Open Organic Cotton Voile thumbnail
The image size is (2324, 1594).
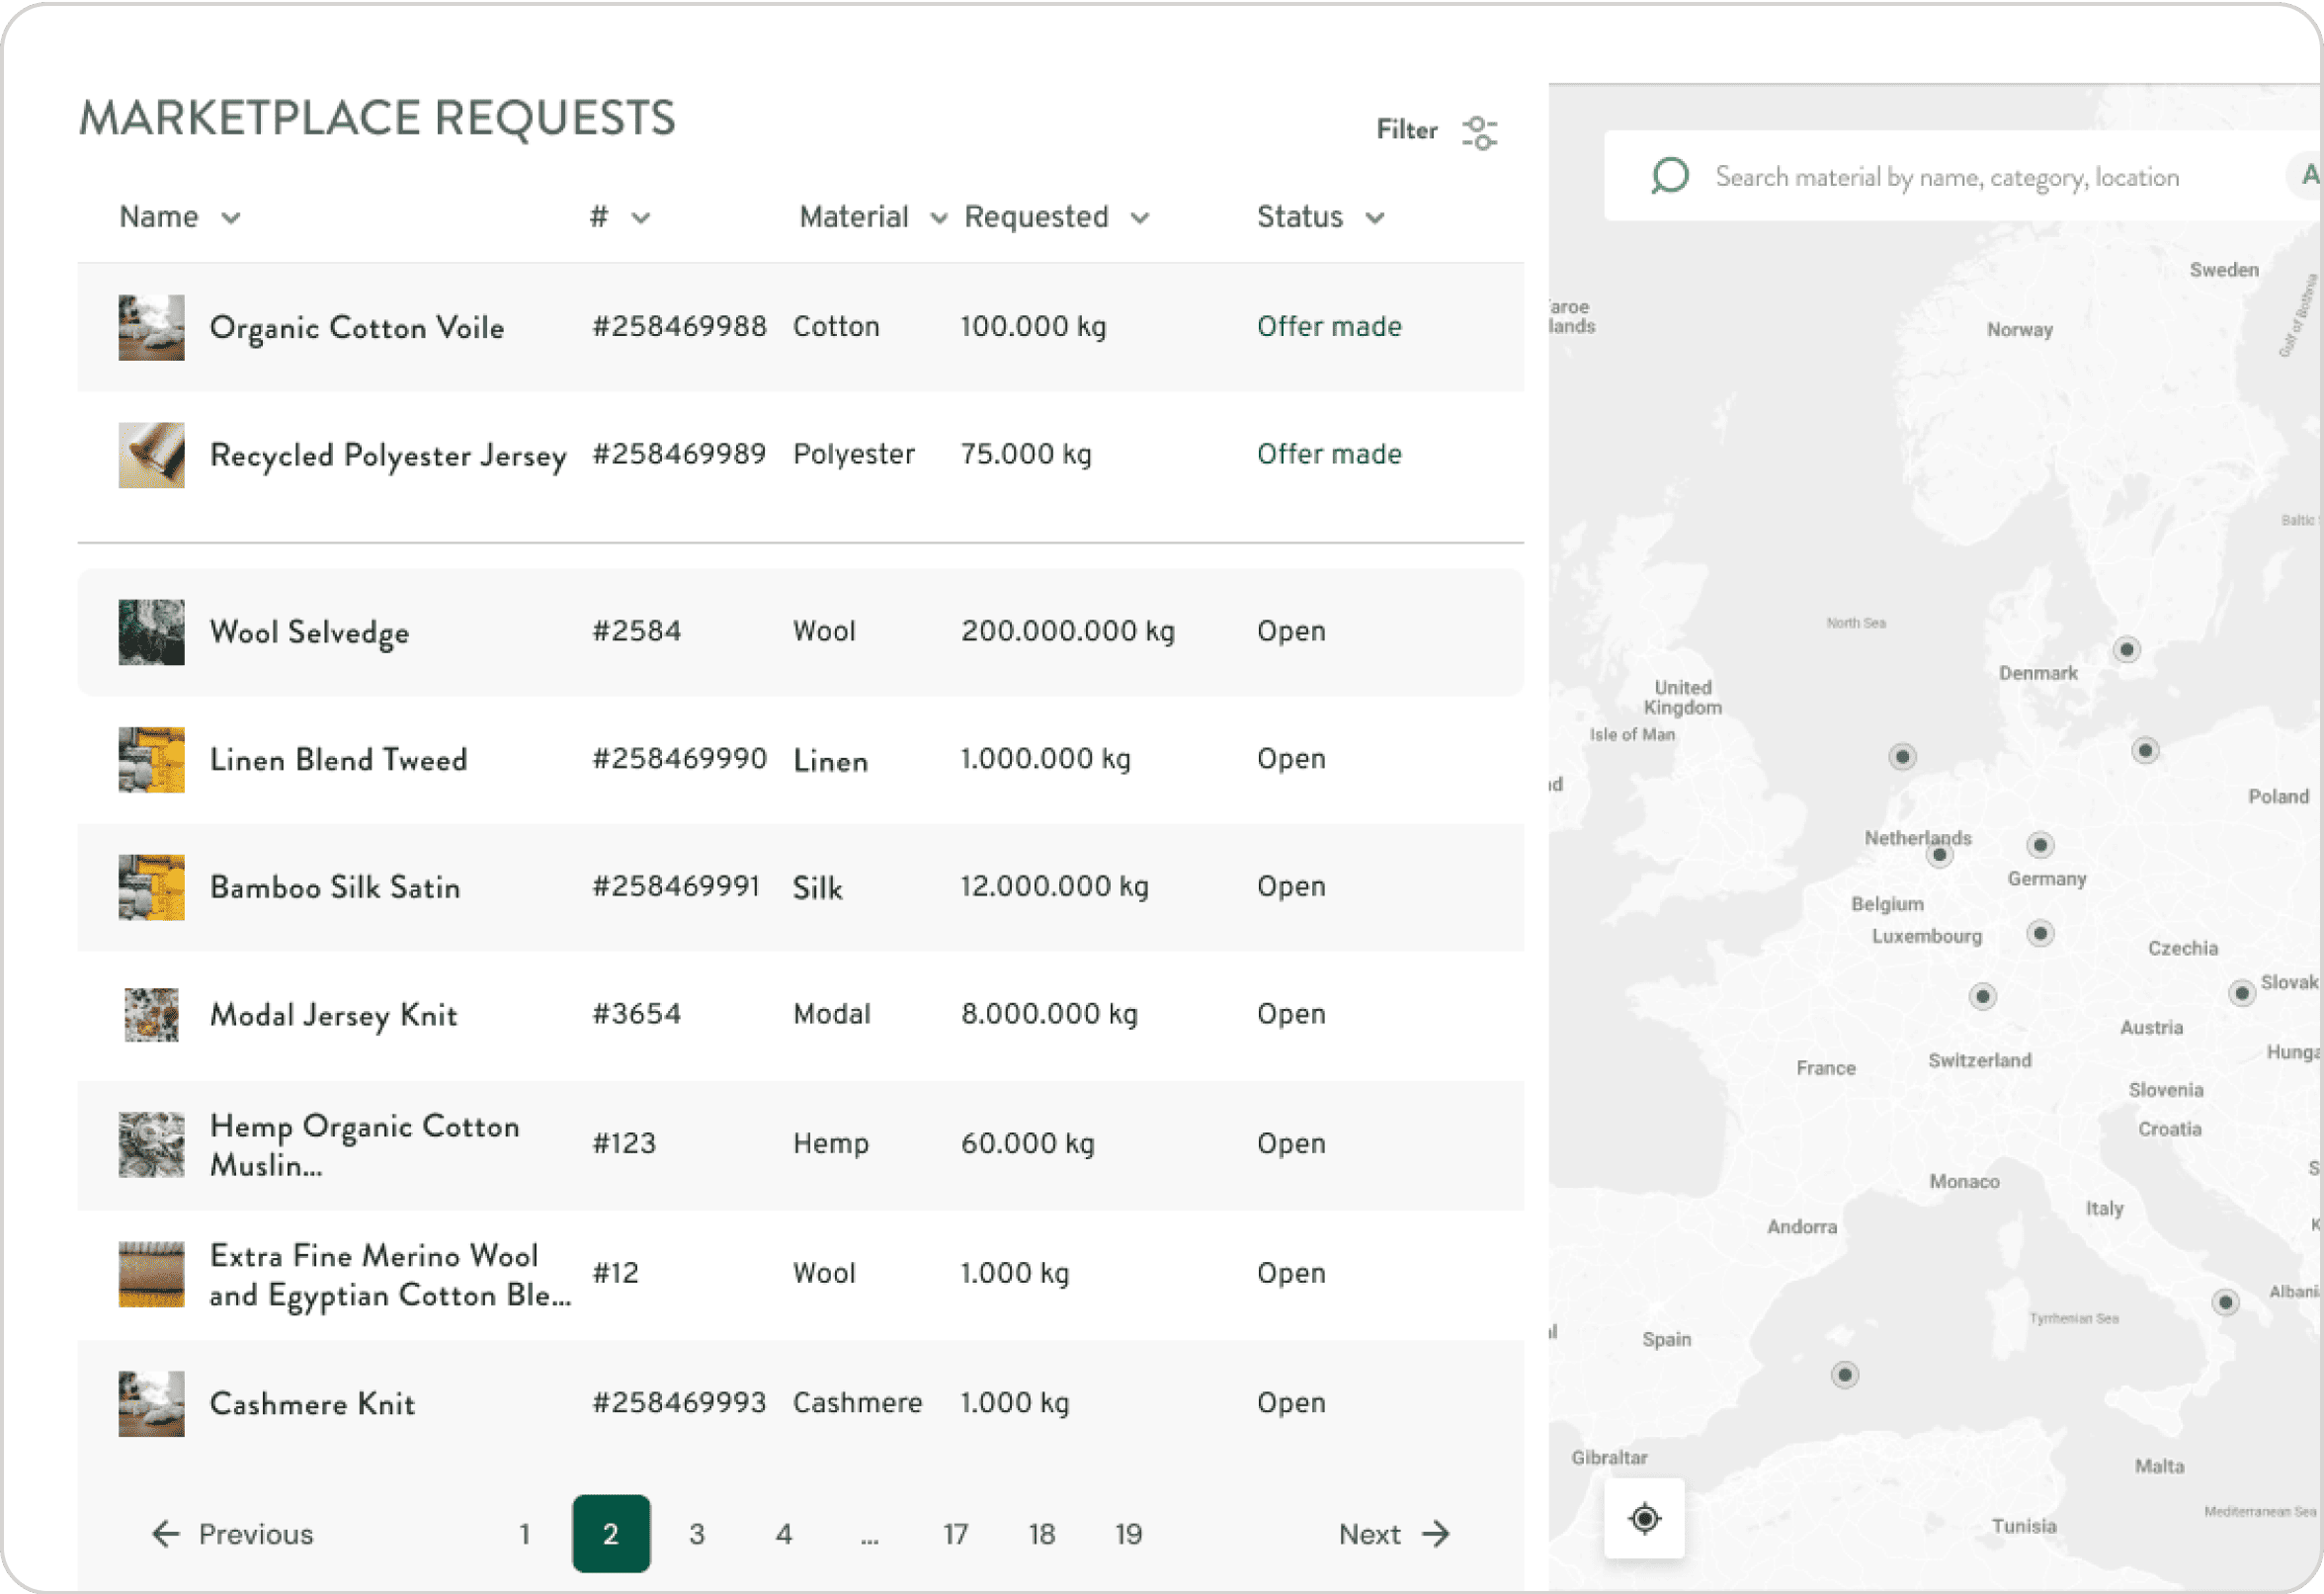pos(151,327)
